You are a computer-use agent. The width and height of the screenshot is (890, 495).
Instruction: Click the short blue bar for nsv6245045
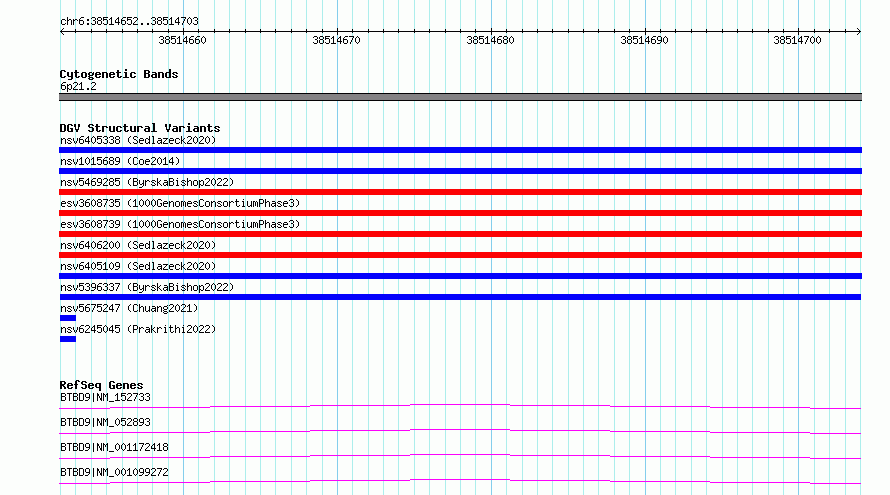68,339
